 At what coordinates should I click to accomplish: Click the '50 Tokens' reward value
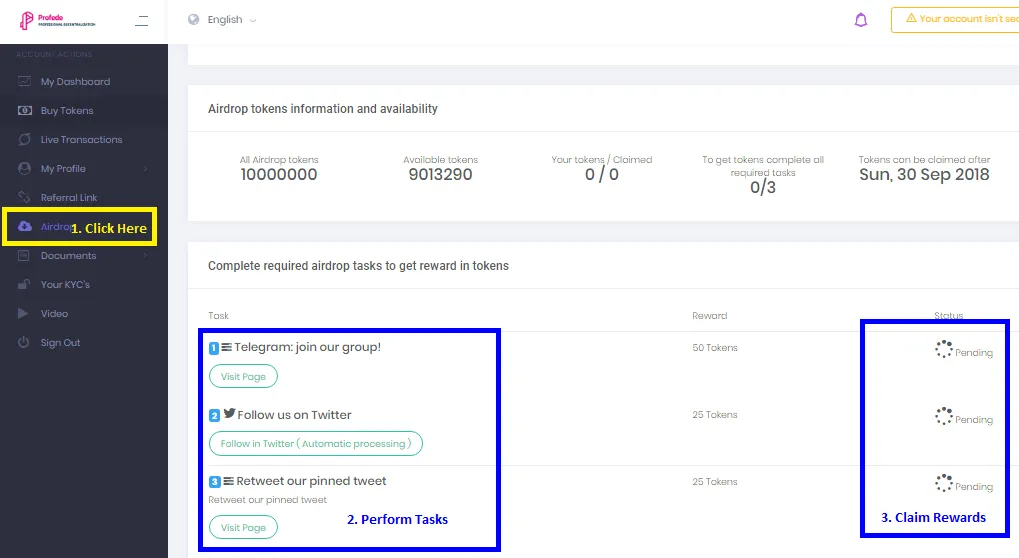click(715, 348)
